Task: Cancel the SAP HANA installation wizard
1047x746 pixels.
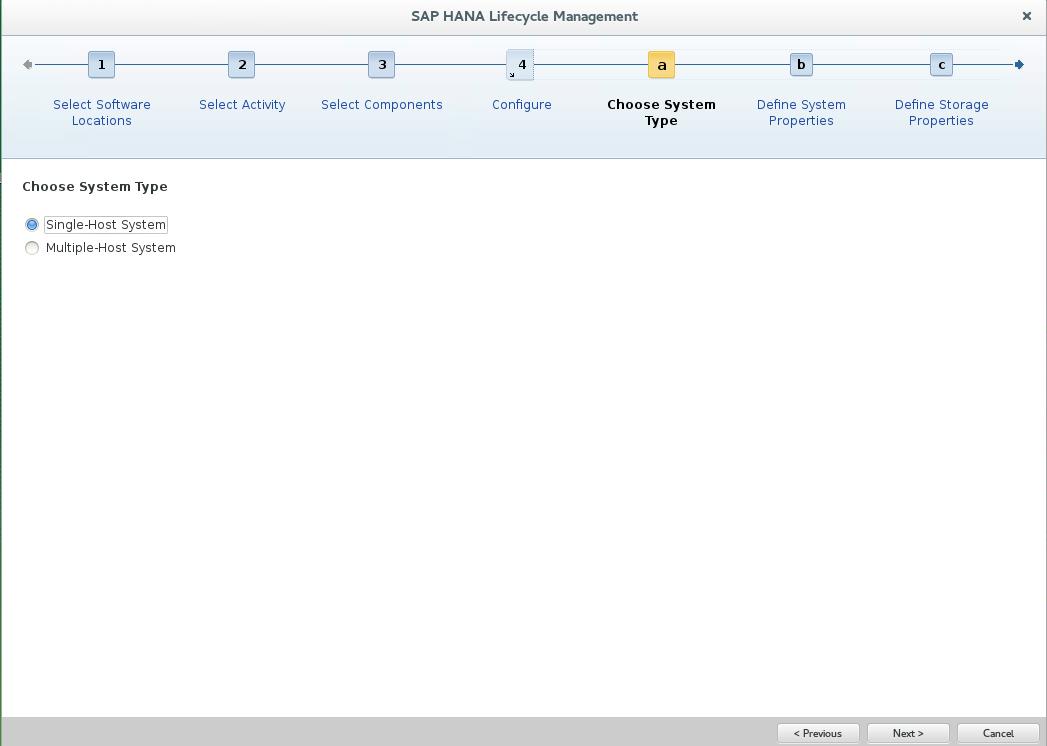Action: pos(997,733)
